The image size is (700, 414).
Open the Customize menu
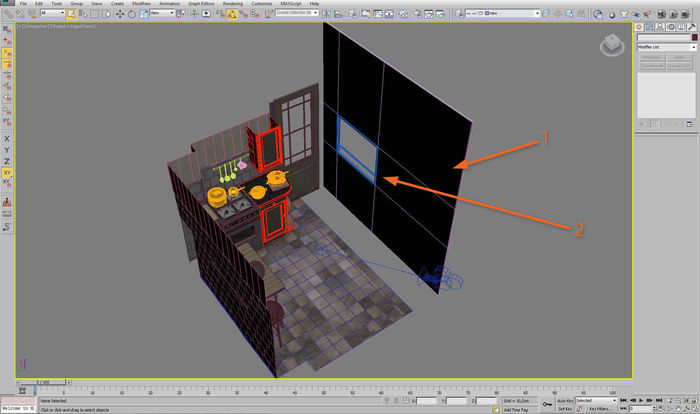[262, 4]
